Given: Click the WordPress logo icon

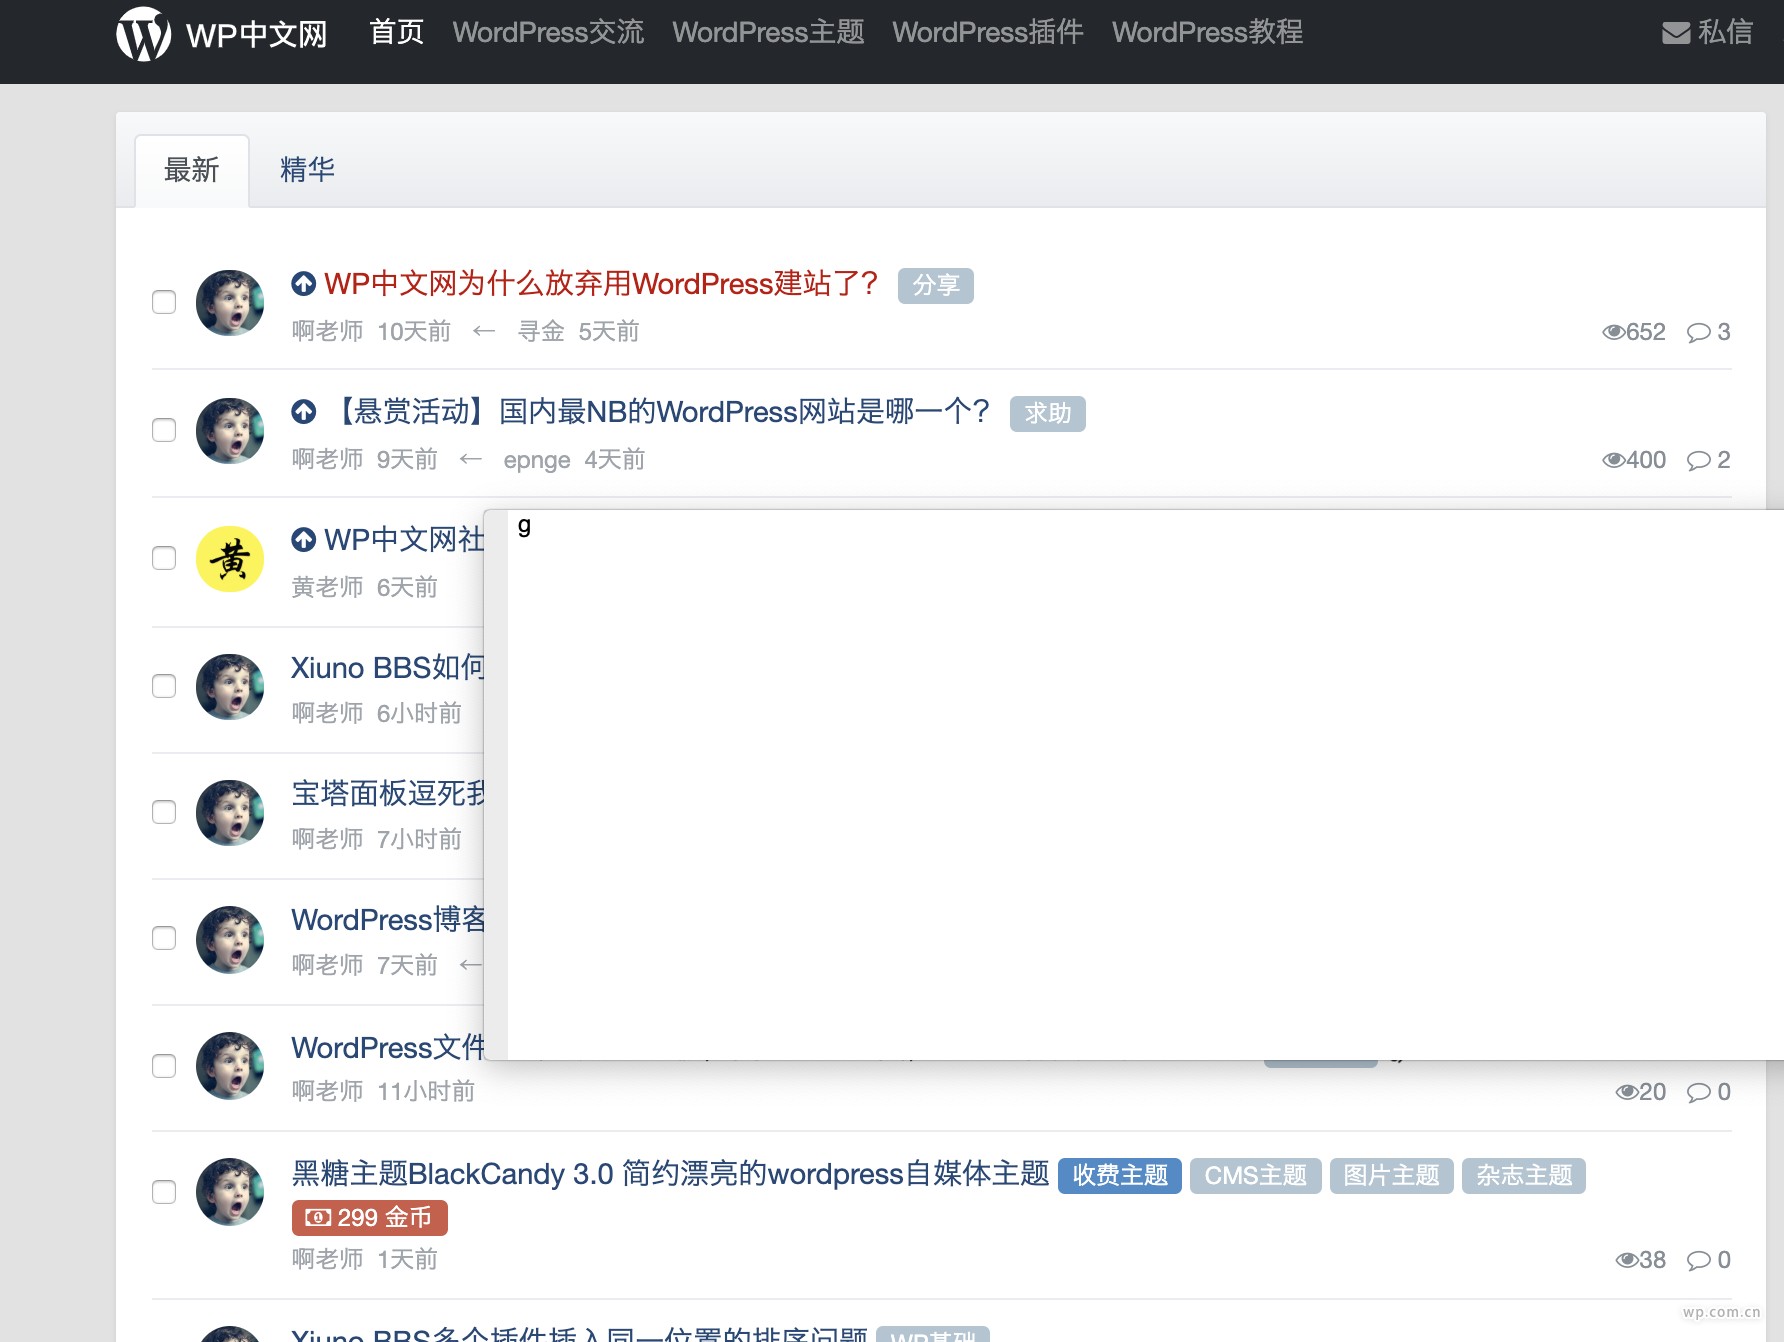Looking at the screenshot, I should [144, 34].
